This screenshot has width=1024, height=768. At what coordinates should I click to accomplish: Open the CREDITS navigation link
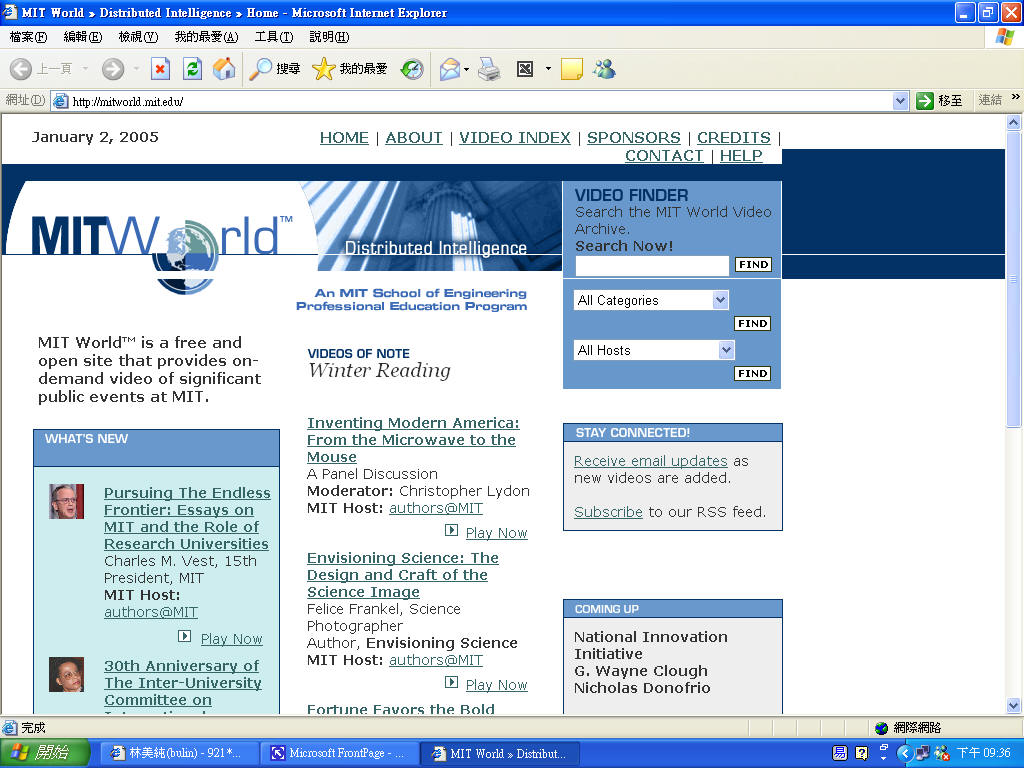[734, 138]
